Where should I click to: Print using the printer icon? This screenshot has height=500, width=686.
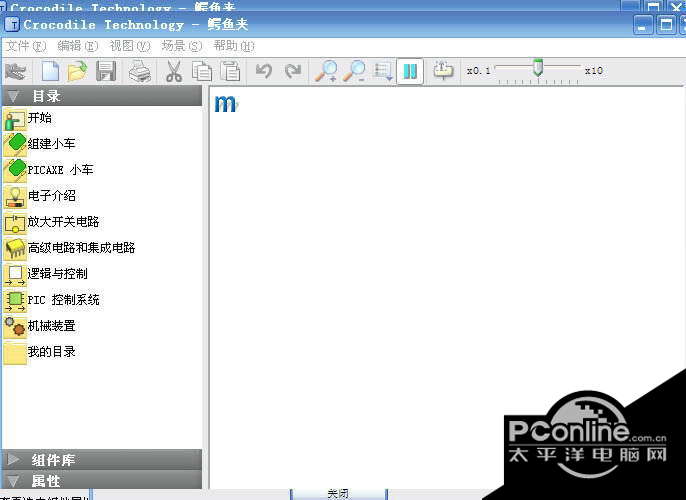click(140, 71)
